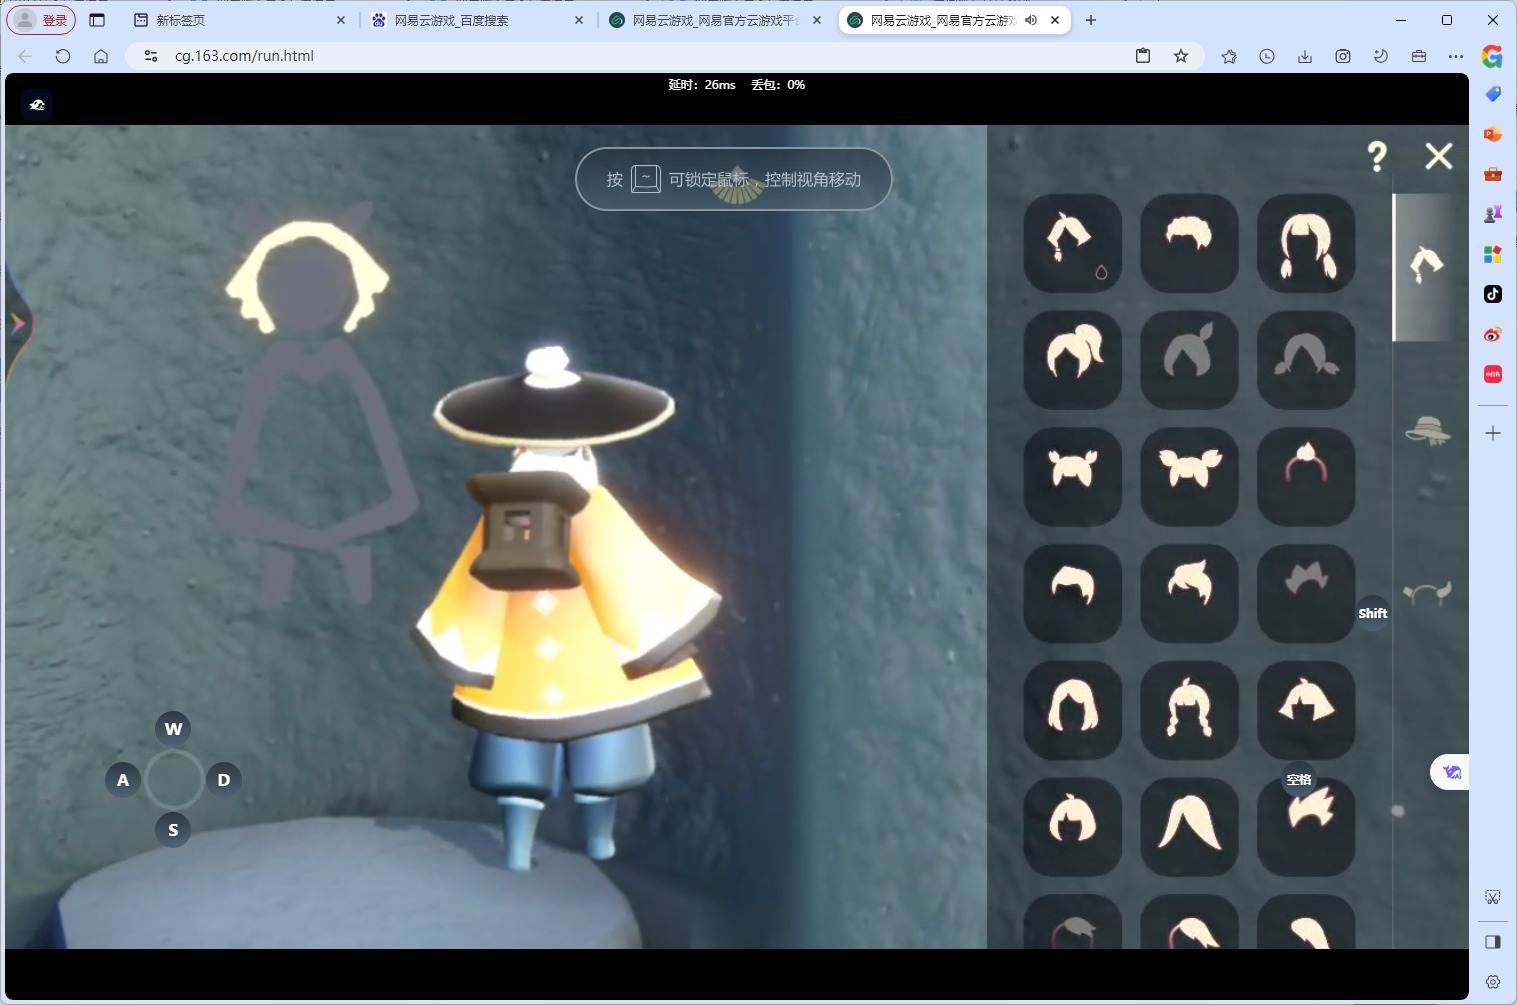Open the floating AI assistant button
The height and width of the screenshot is (1005, 1517).
1451,772
